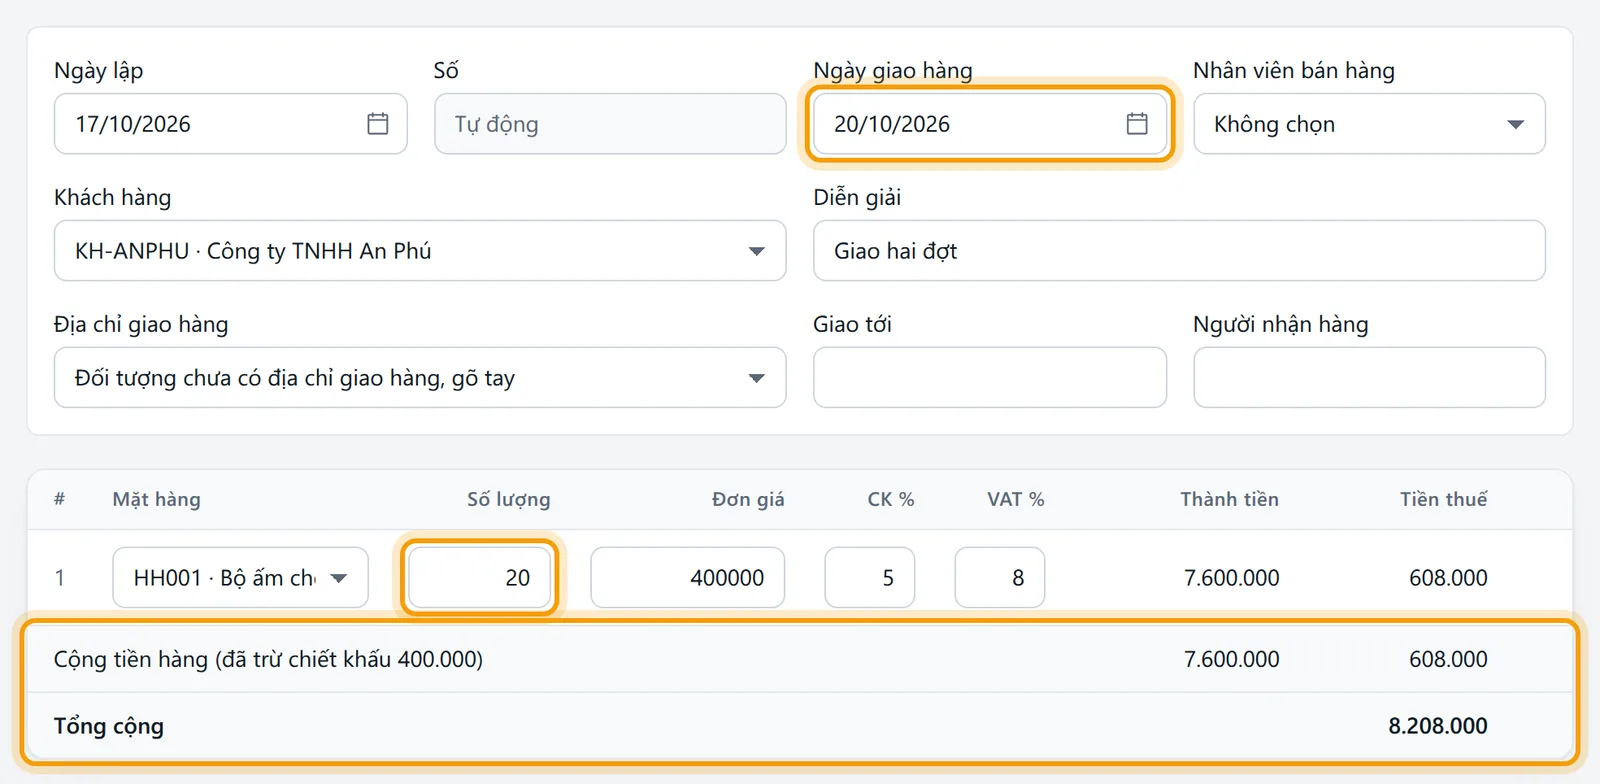1600x784 pixels.
Task: Click the CK % column header
Action: [x=891, y=499]
